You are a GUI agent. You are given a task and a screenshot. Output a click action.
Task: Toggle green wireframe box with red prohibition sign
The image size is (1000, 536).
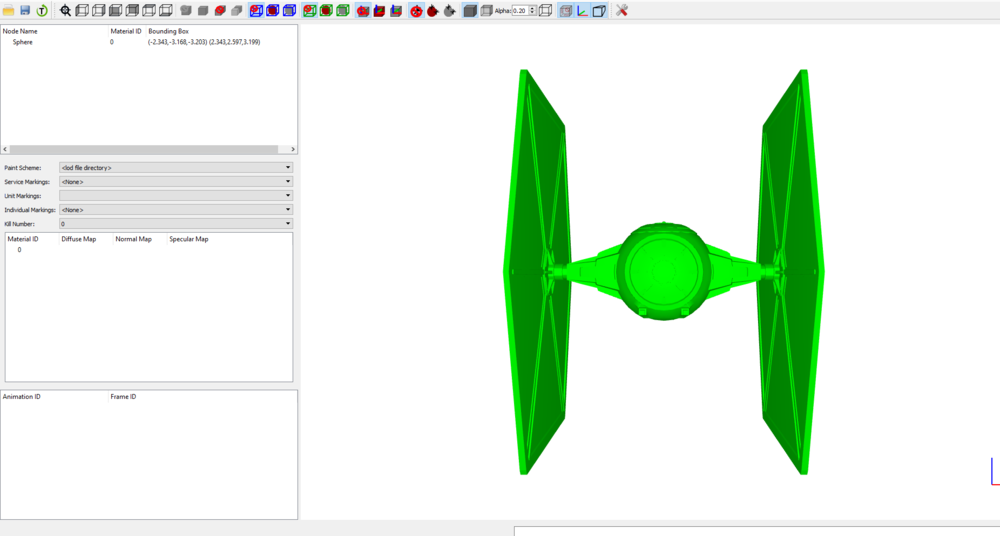(309, 10)
